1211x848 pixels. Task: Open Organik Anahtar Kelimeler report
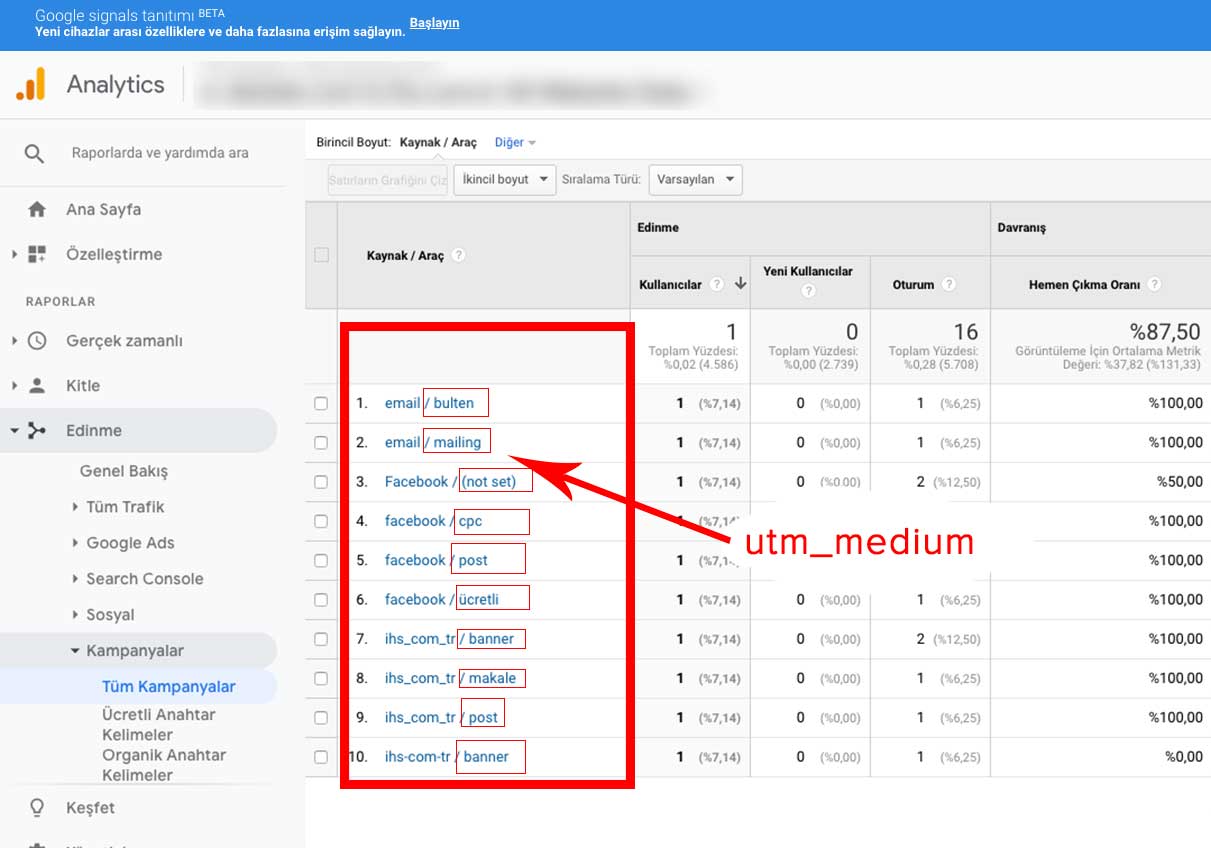(x=164, y=765)
